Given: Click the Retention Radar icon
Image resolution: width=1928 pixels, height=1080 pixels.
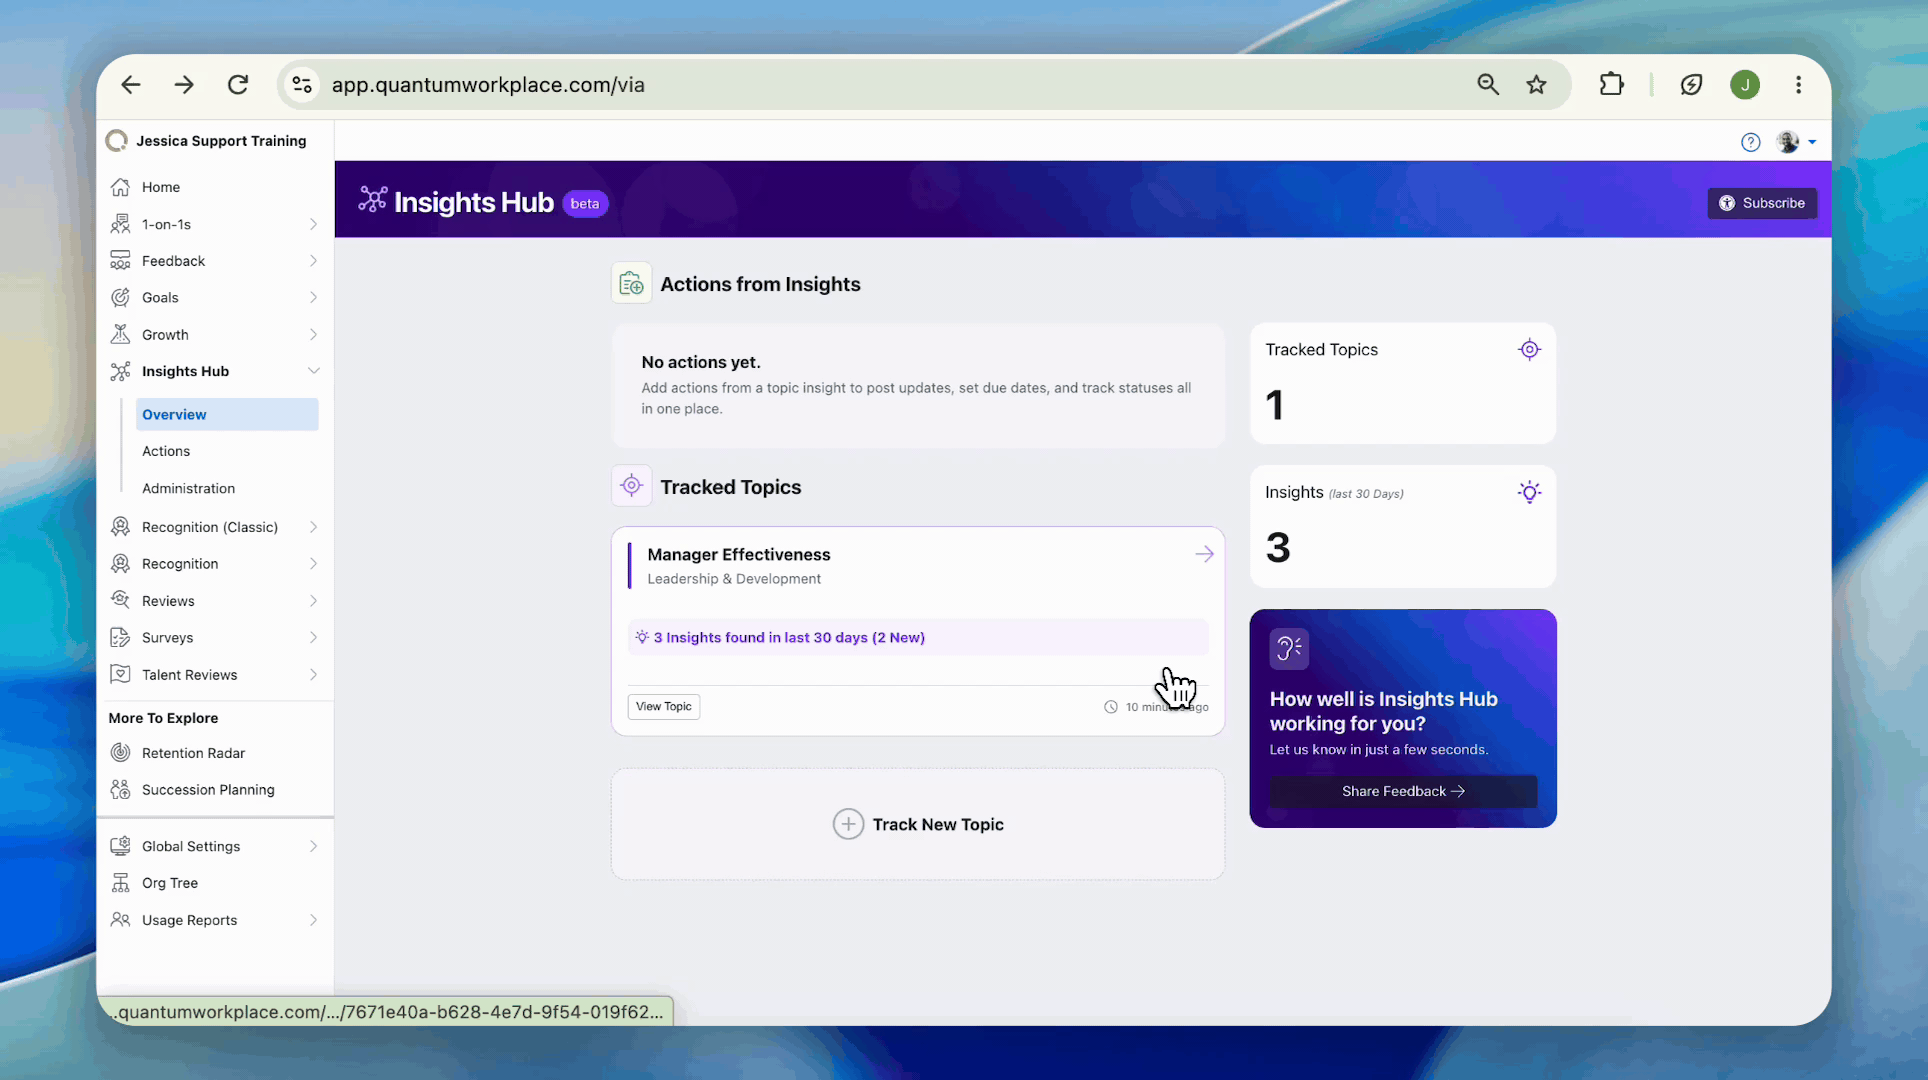Looking at the screenshot, I should [120, 753].
